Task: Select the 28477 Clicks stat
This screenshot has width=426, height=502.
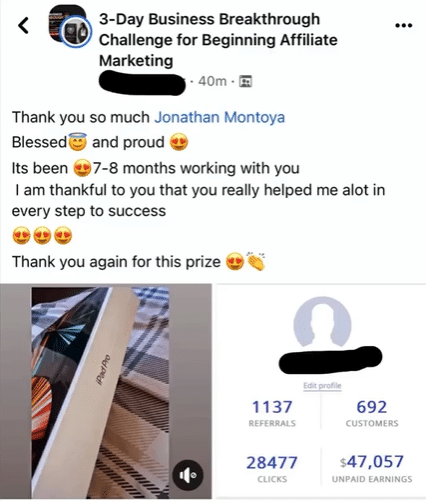Action: (x=272, y=469)
